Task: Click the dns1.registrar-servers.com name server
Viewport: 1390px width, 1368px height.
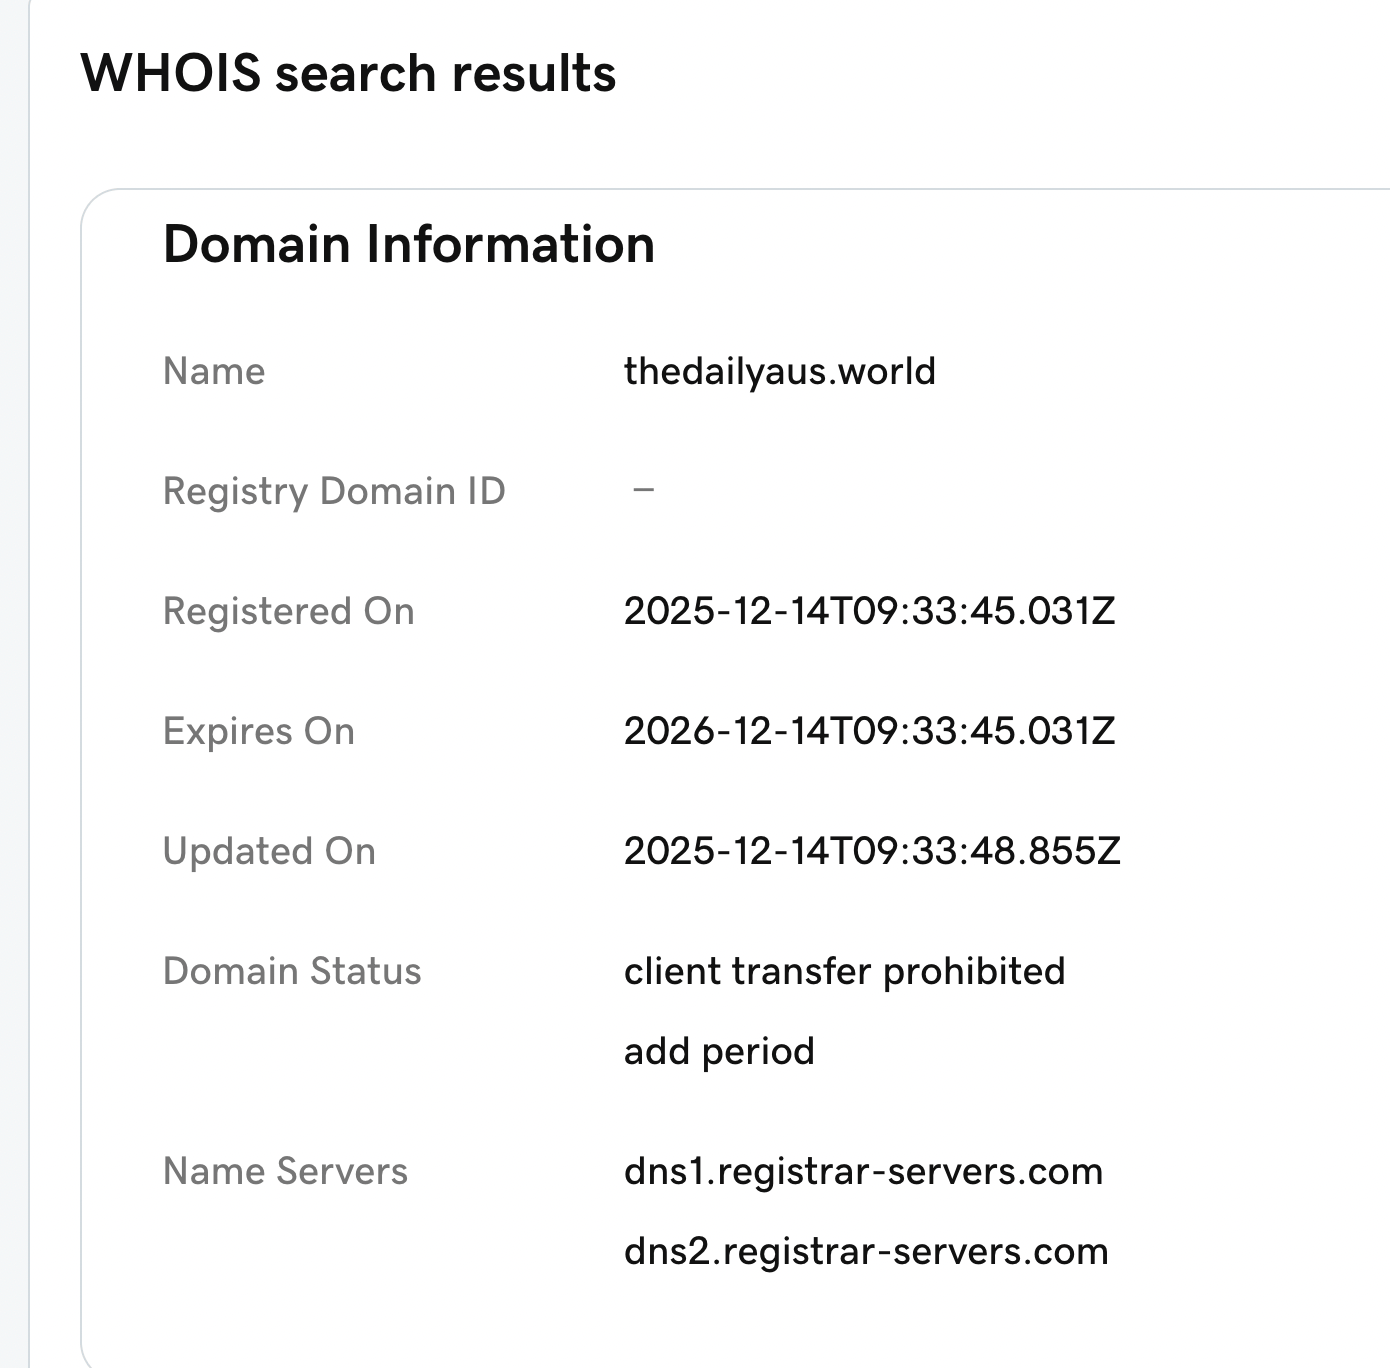Action: click(863, 1171)
